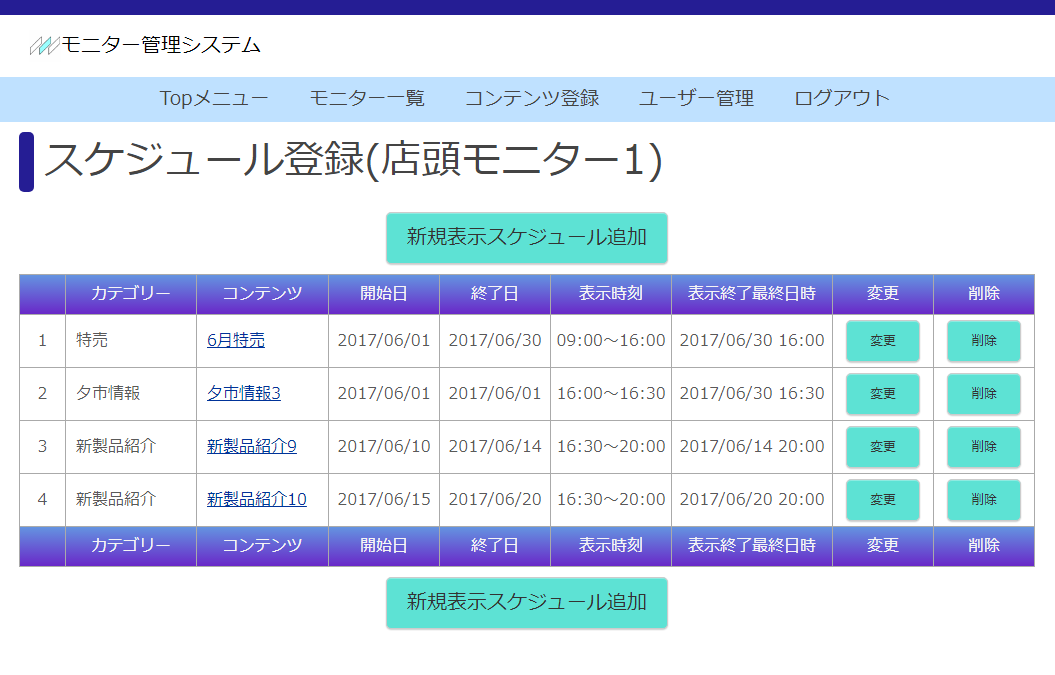Select ユーザー管理 in the navigation bar
This screenshot has width=1055, height=675.
click(x=696, y=98)
